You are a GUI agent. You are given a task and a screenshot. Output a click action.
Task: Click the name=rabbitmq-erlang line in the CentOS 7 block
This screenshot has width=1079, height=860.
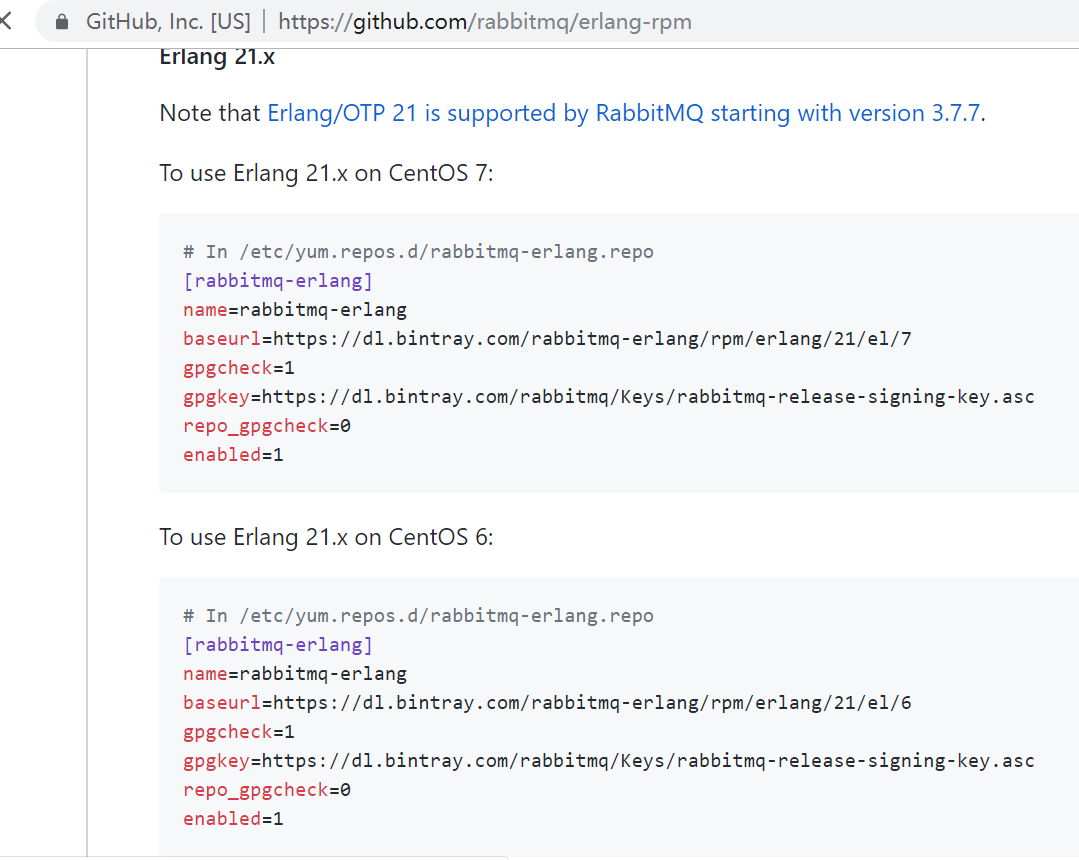(295, 309)
